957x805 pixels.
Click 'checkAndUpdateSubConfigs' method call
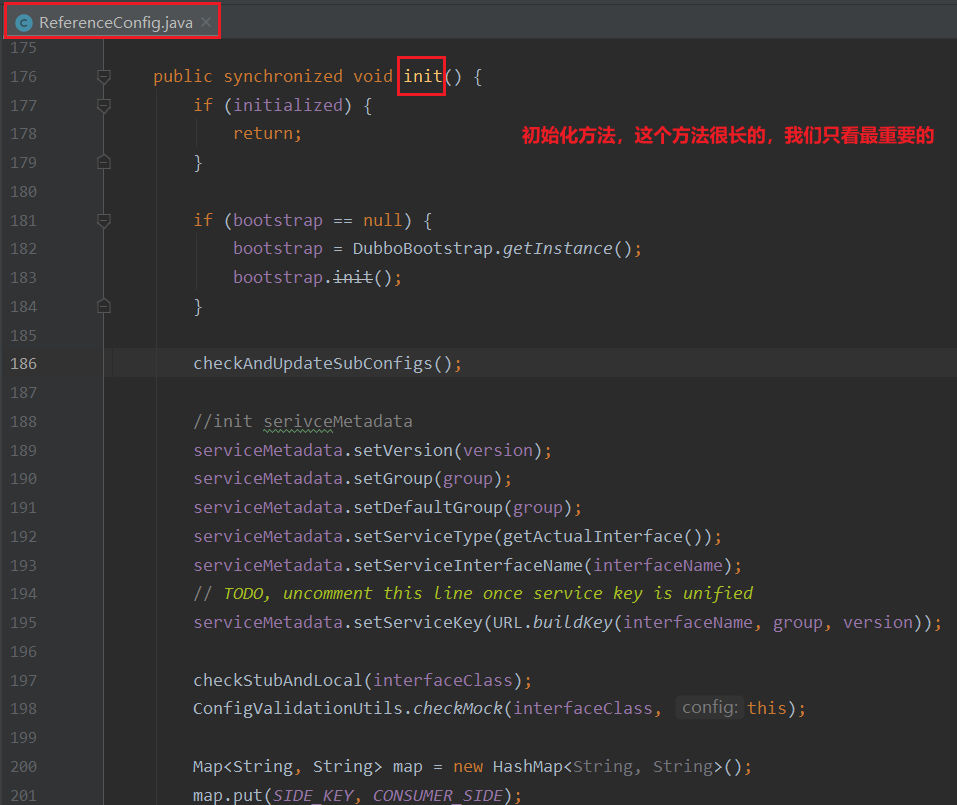click(x=312, y=364)
